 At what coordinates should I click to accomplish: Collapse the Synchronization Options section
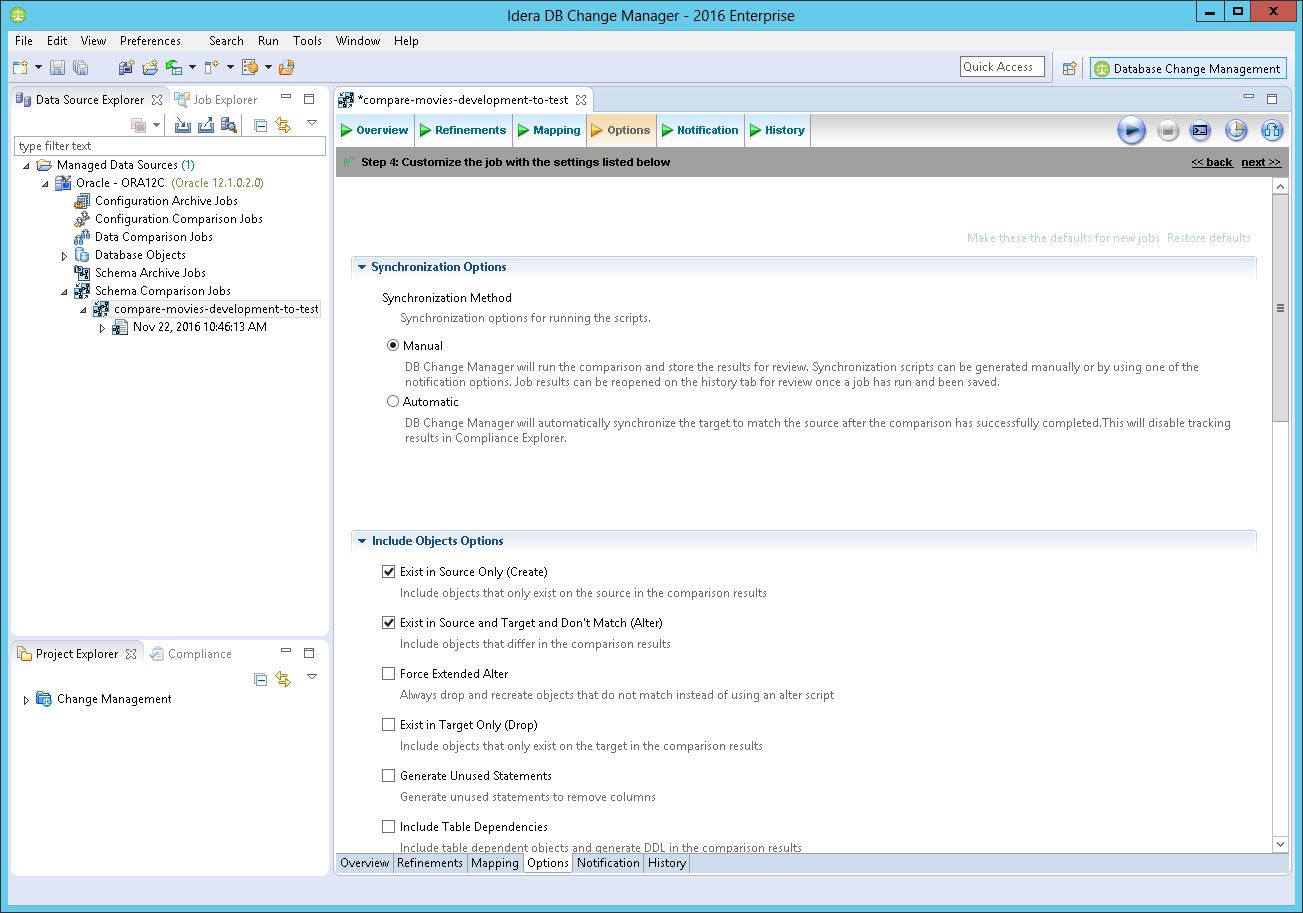coord(362,267)
